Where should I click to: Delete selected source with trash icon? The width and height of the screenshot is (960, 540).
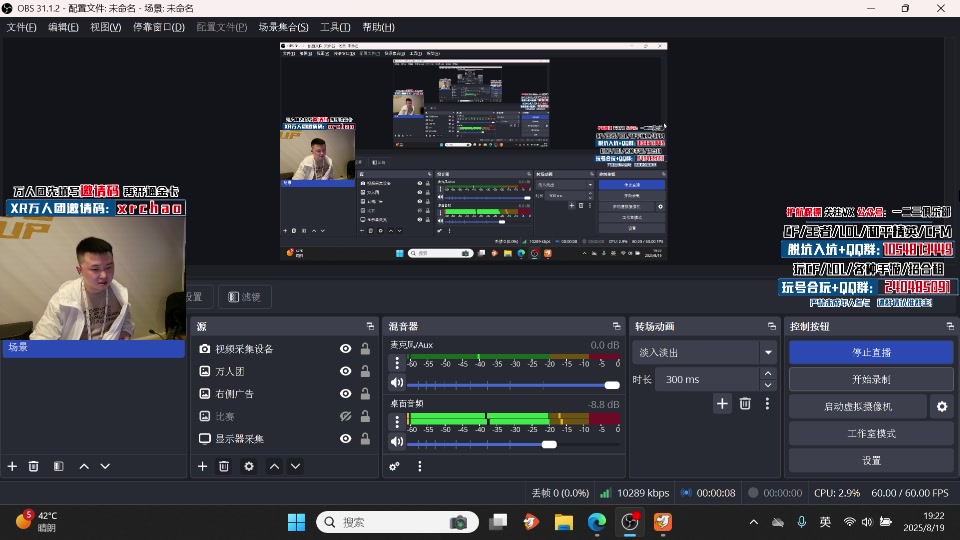pos(224,467)
